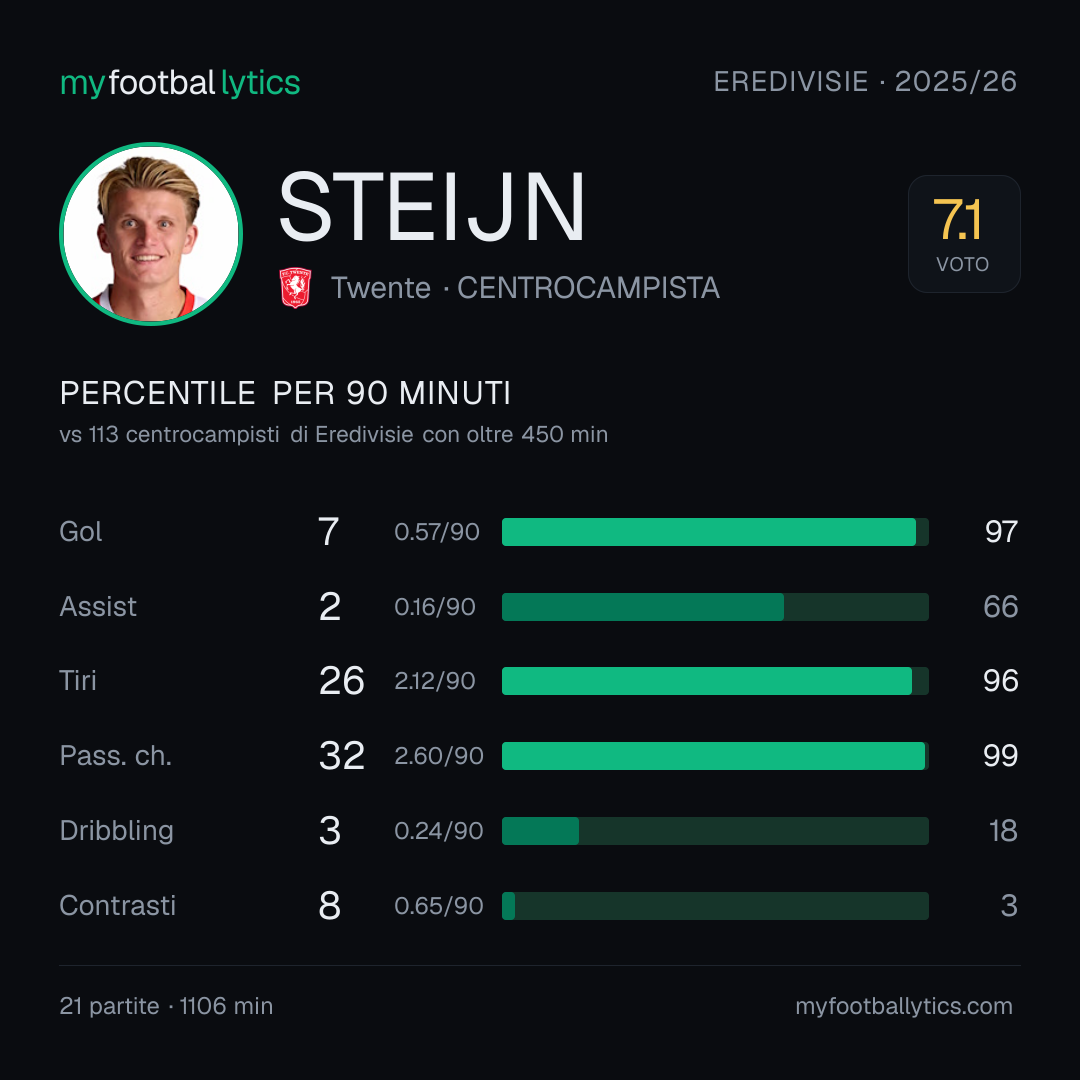Viewport: 1080px width, 1080px height.
Task: Click the Gol percentile bar
Action: (715, 532)
